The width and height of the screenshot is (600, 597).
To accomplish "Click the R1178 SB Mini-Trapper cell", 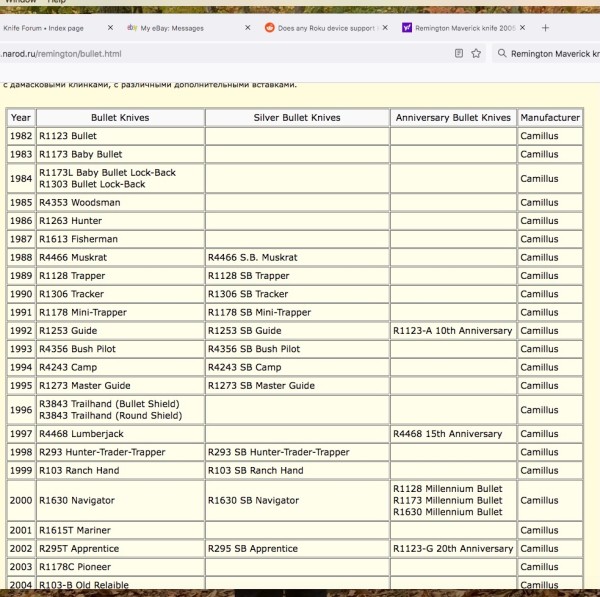I will 297,313.
